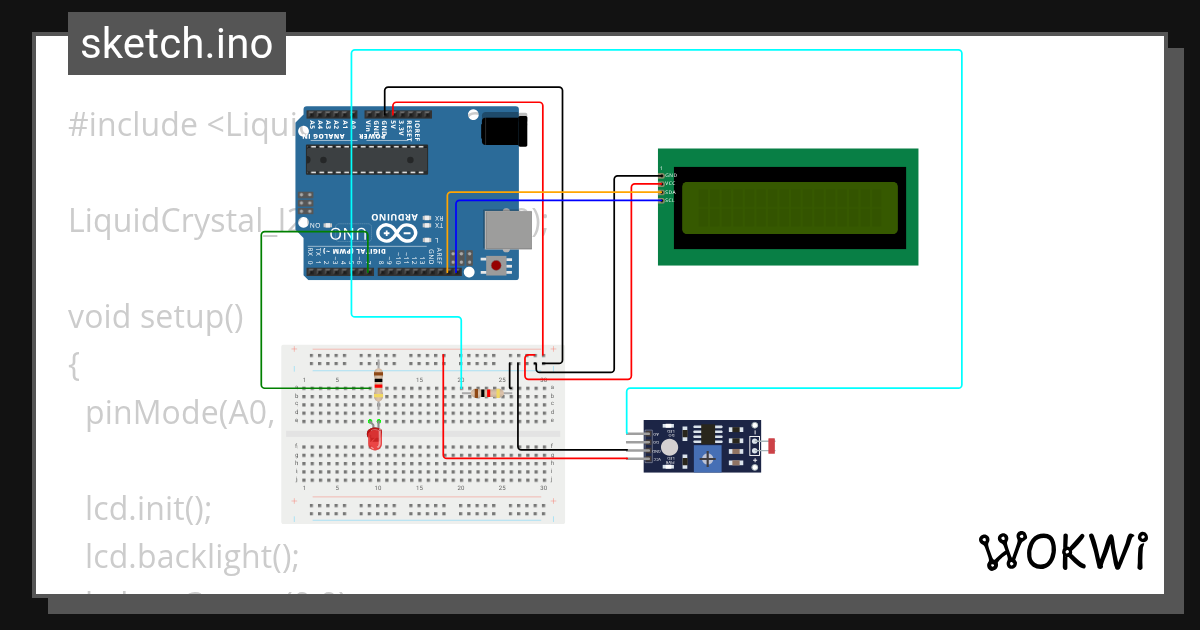Viewport: 1200px width, 630px height.
Task: Click the red photoresistor on the sensor module
Action: pos(772,445)
